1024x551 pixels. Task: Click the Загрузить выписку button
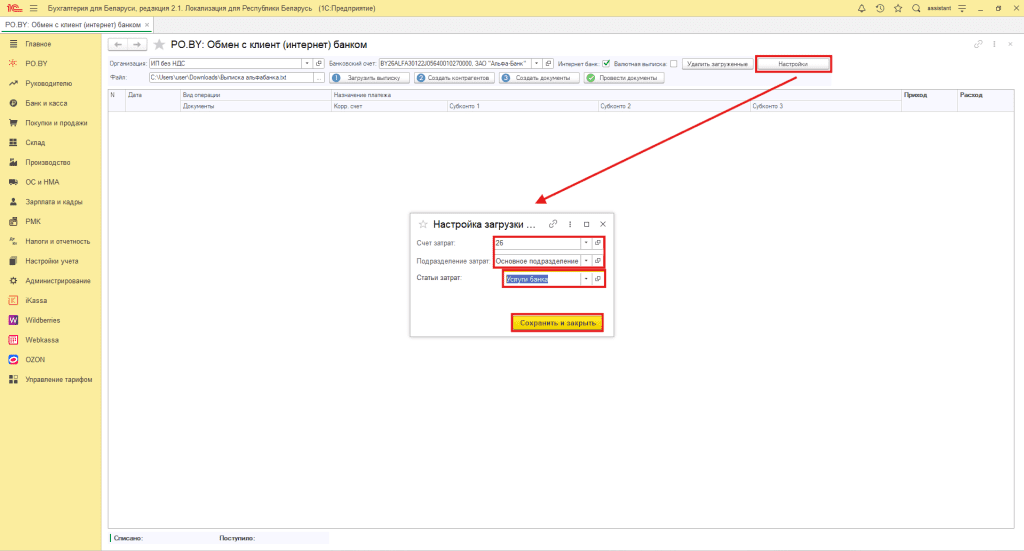click(369, 77)
